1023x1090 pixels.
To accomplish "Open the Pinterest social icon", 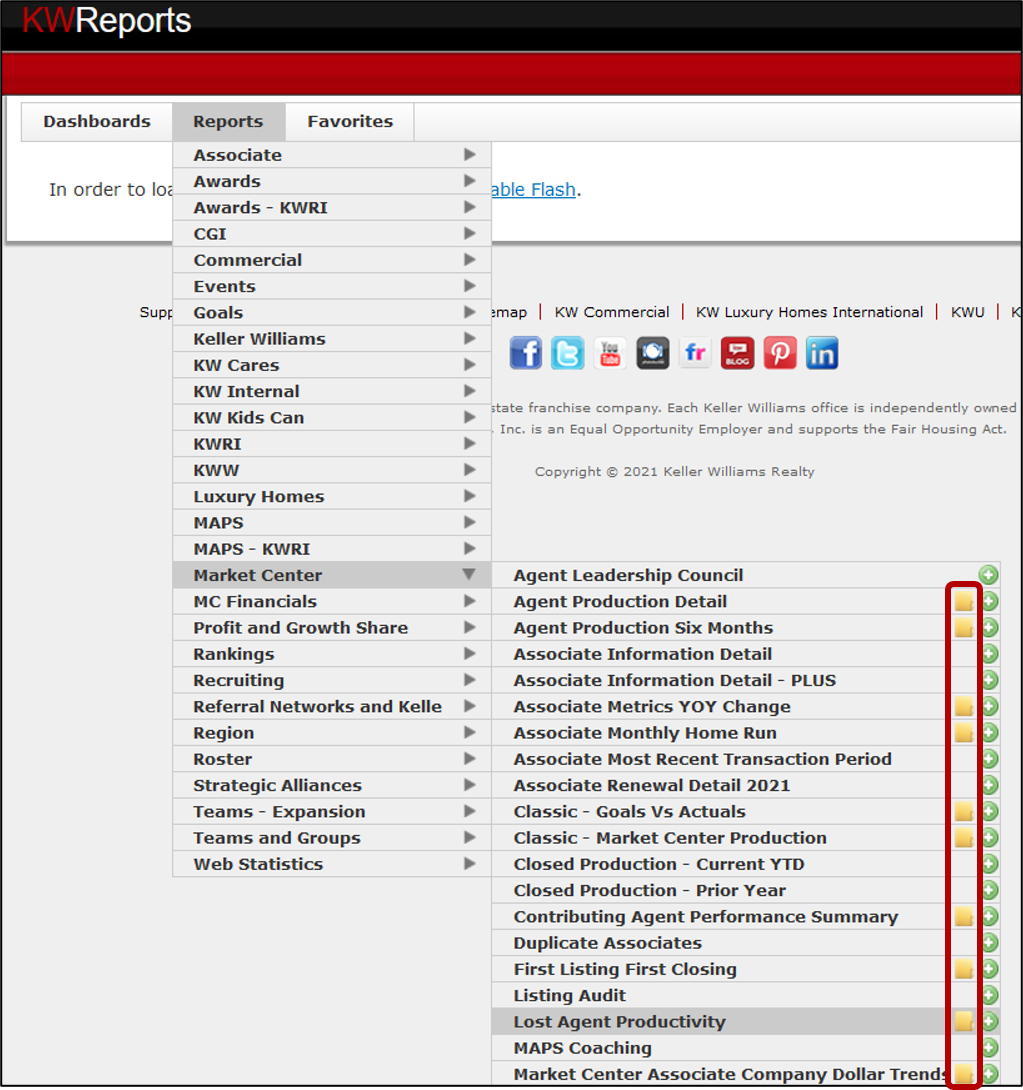I will pos(780,353).
